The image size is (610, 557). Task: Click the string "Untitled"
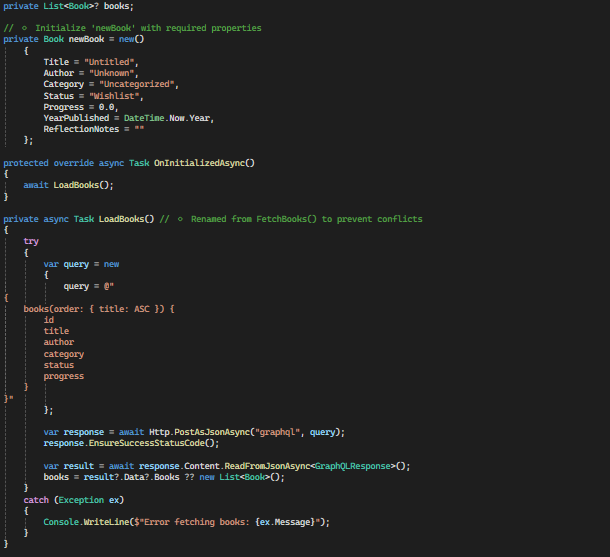click(x=109, y=62)
